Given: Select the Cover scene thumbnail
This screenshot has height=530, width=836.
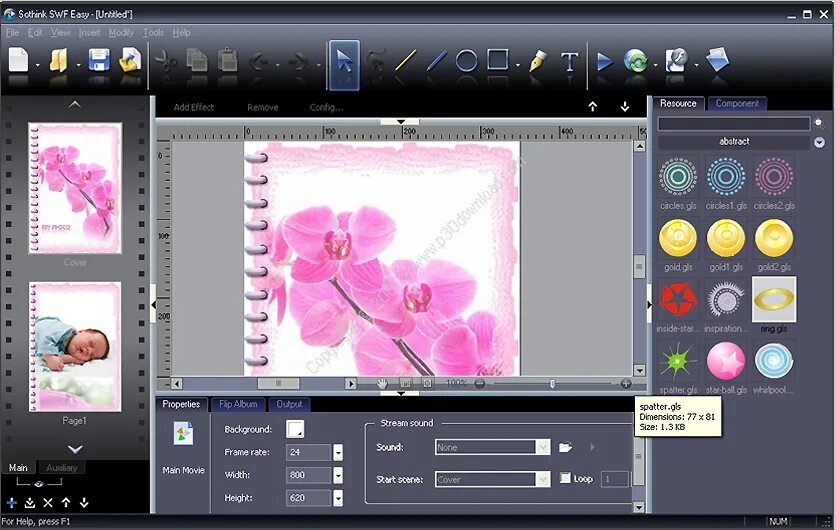Looking at the screenshot, I should coord(75,188).
